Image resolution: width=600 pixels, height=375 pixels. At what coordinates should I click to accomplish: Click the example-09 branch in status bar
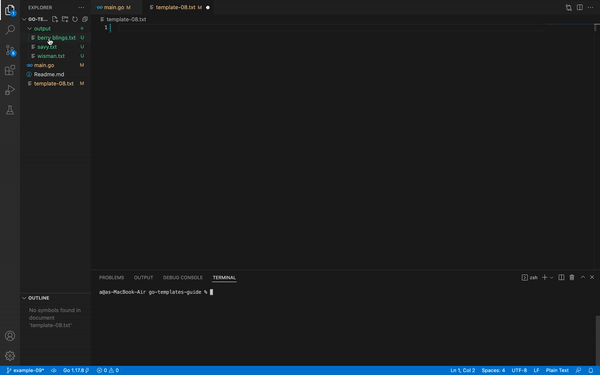pyautogui.click(x=25, y=370)
